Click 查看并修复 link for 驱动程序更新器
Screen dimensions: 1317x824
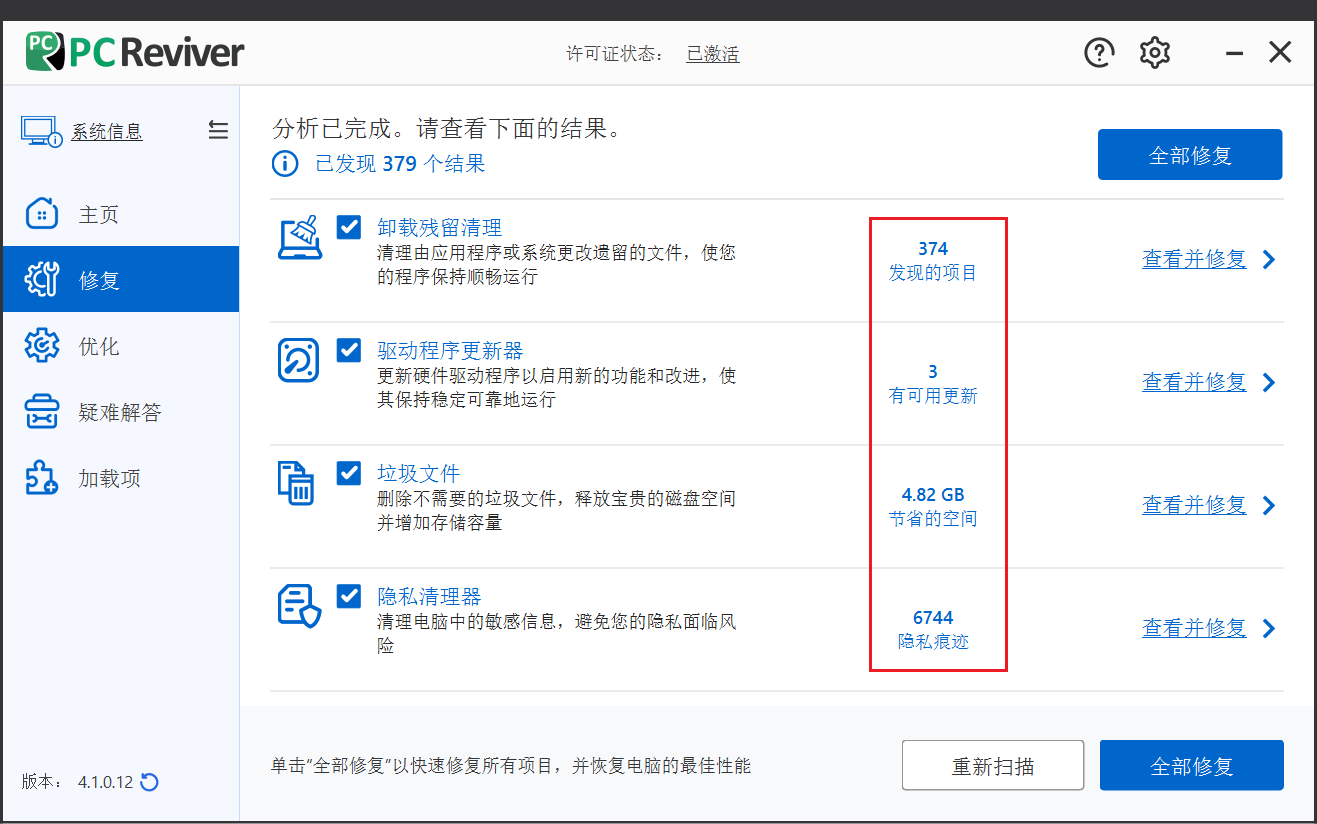(x=1194, y=382)
